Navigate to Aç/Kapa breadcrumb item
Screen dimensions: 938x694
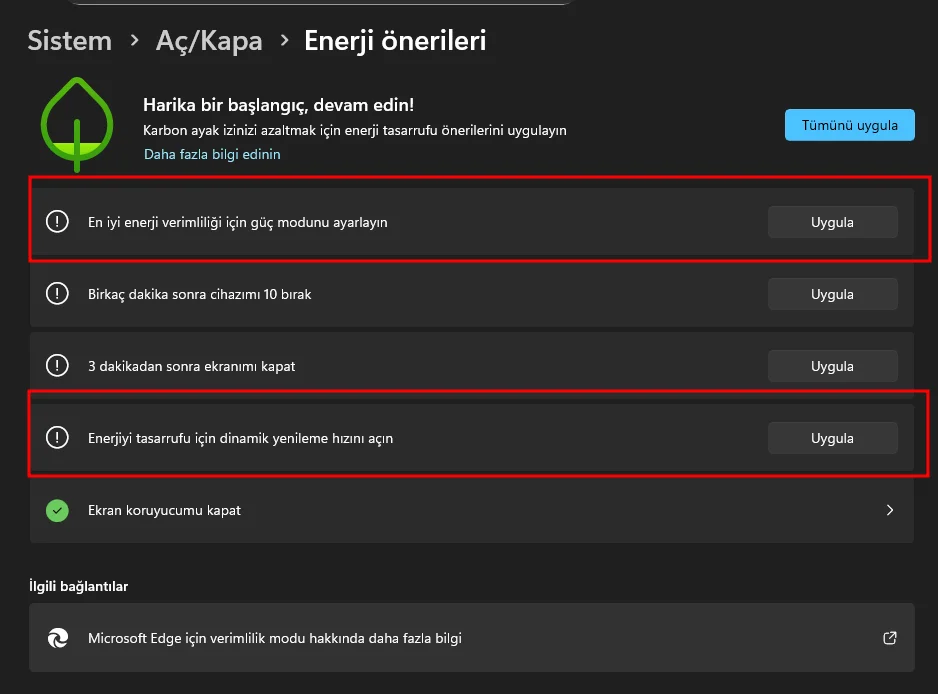[x=209, y=41]
